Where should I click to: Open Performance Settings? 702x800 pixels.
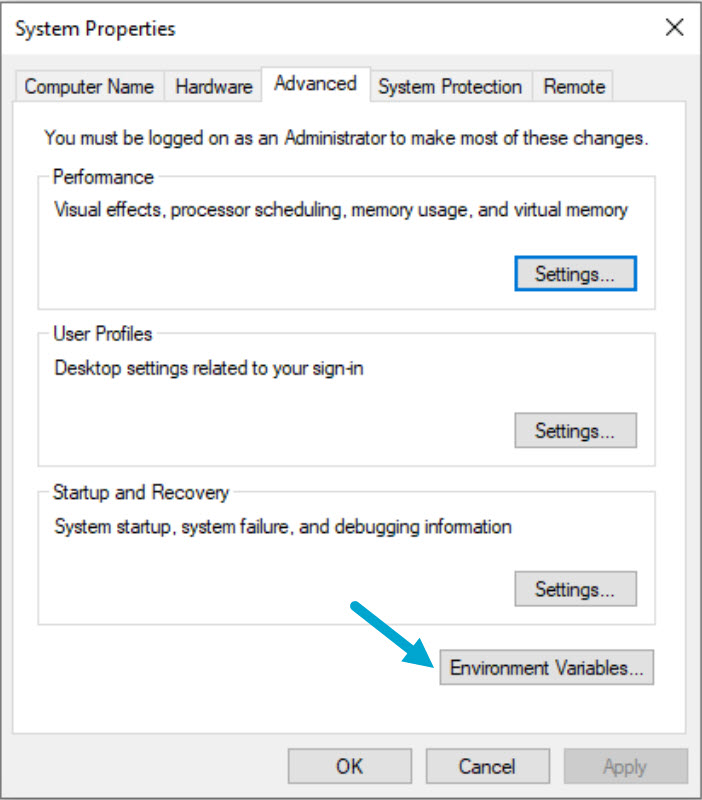click(x=575, y=273)
